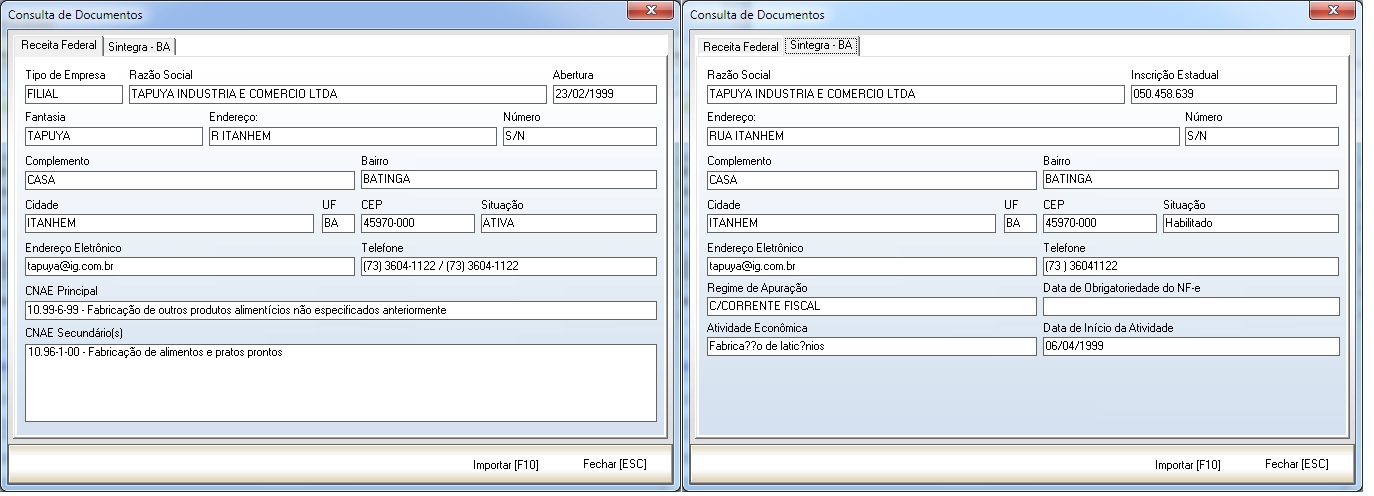Click Fechar [ESC] in left window

coord(614,464)
